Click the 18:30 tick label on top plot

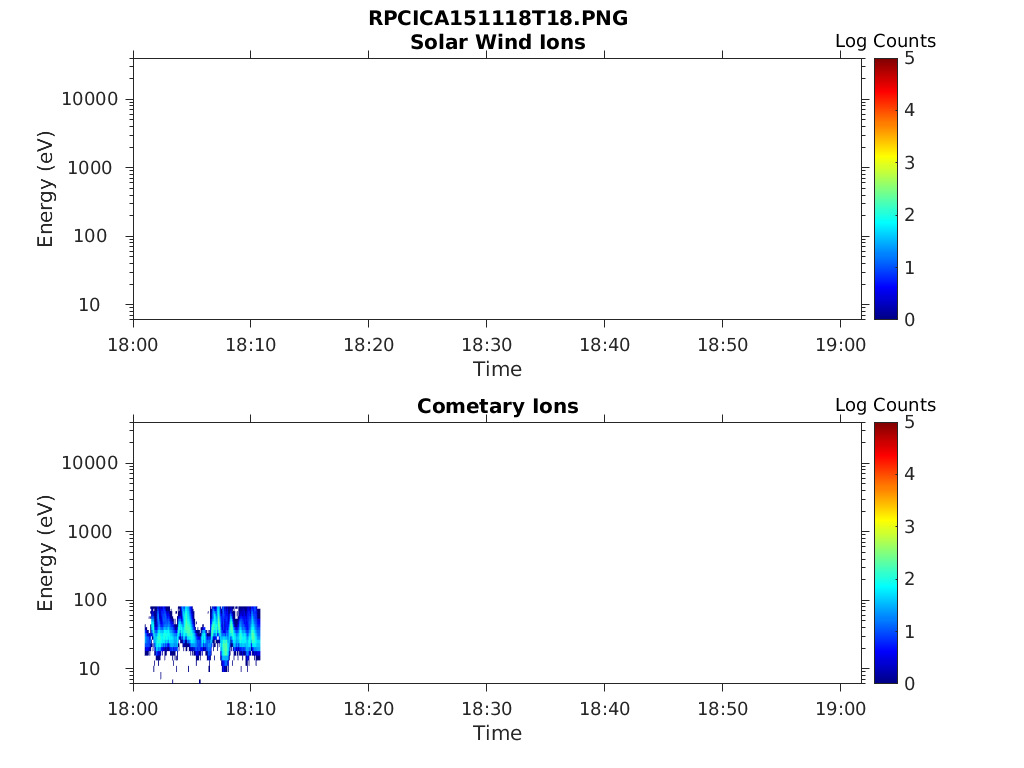(x=487, y=345)
